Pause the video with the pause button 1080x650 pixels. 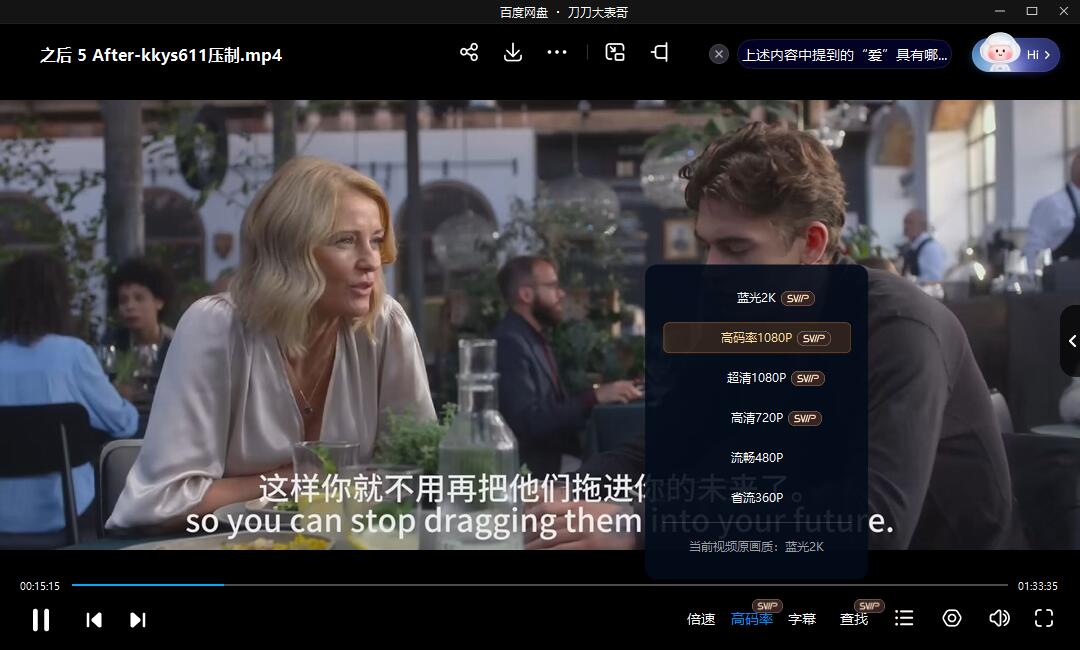(41, 620)
